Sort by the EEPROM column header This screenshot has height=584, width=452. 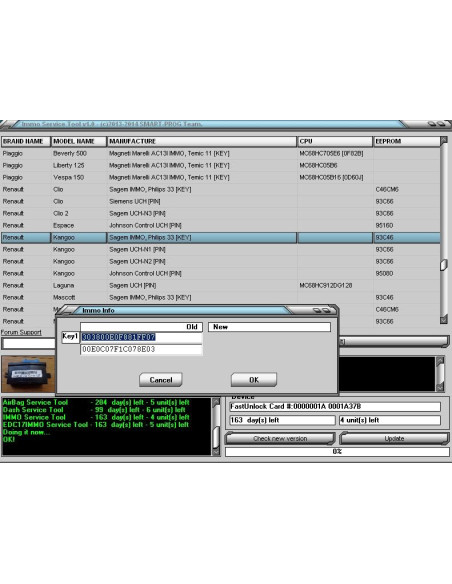point(407,142)
